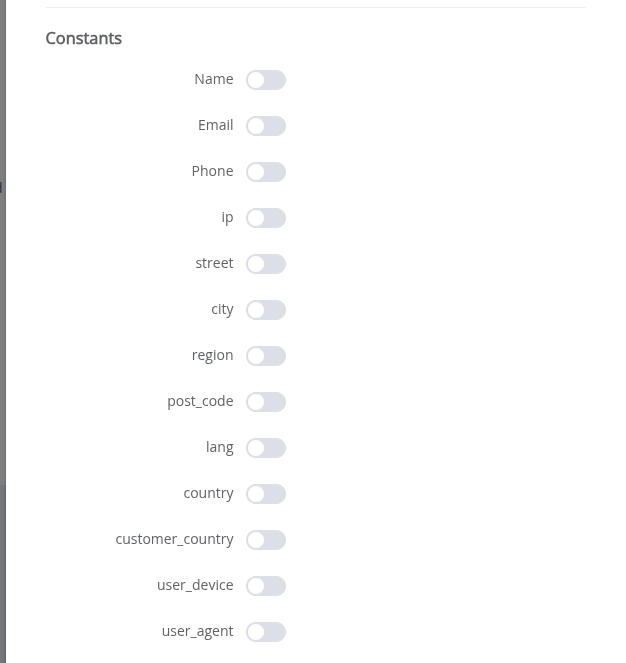The image size is (626, 663).
Task: Toggle the user_agent switch
Action: pyautogui.click(x=266, y=632)
